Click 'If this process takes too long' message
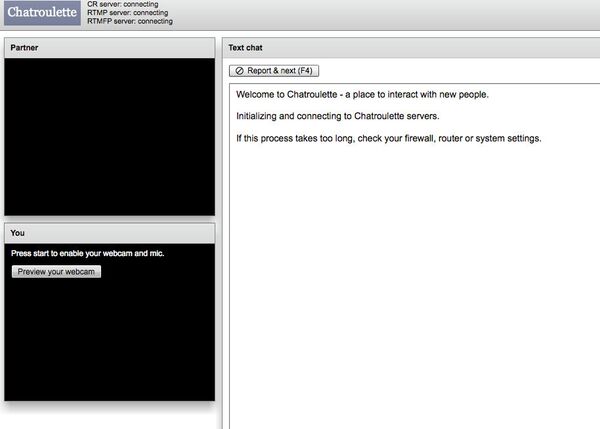This screenshot has width=600, height=429. 388,138
